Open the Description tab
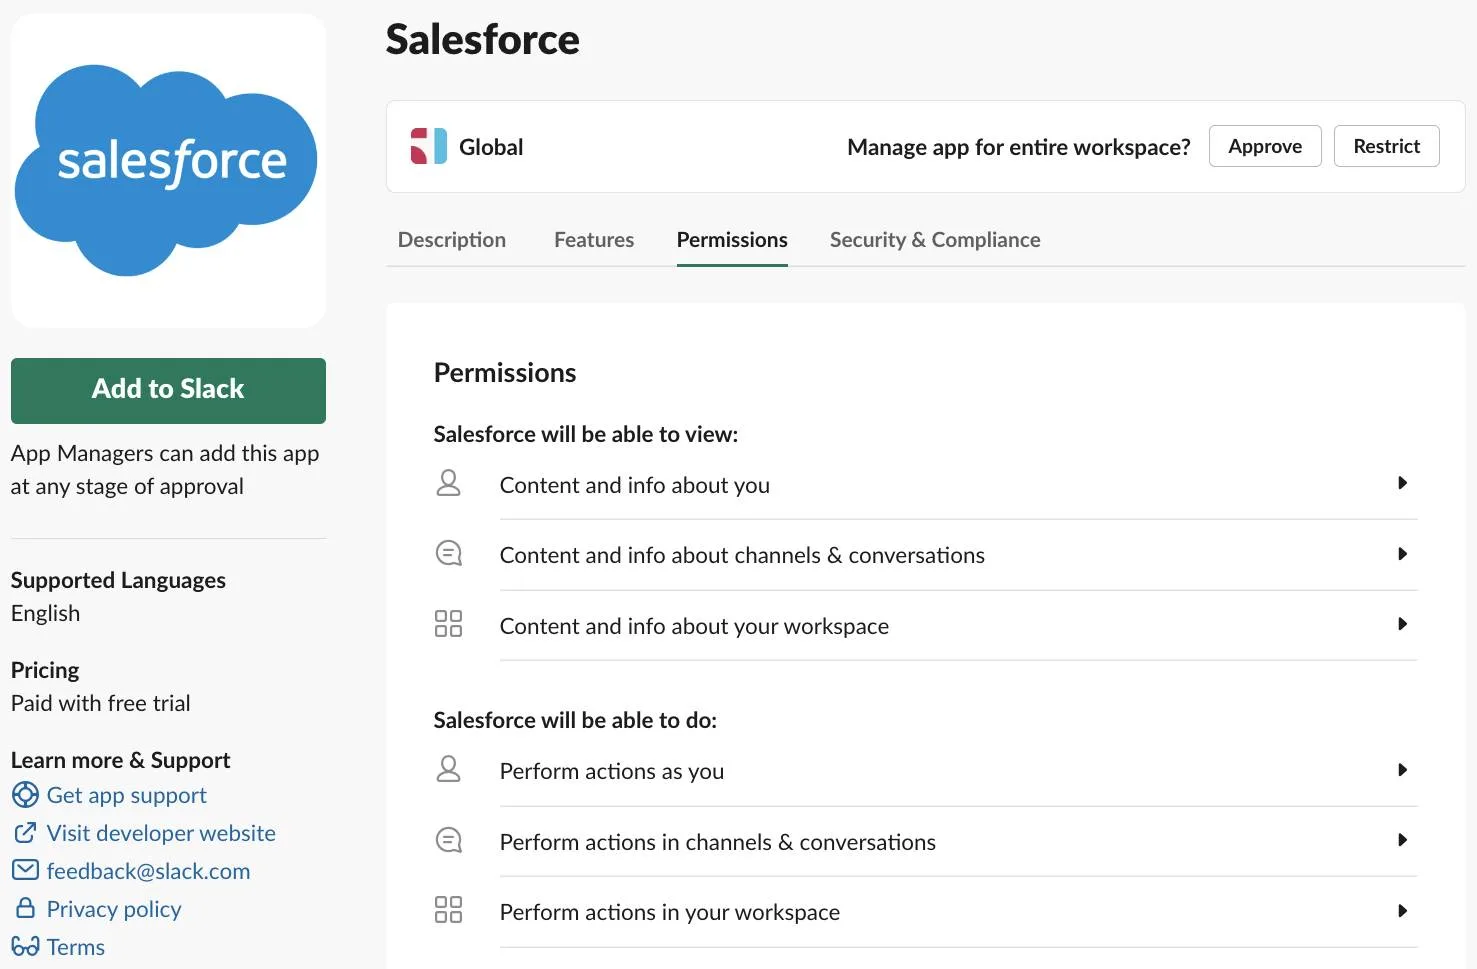The image size is (1477, 969). click(x=452, y=240)
